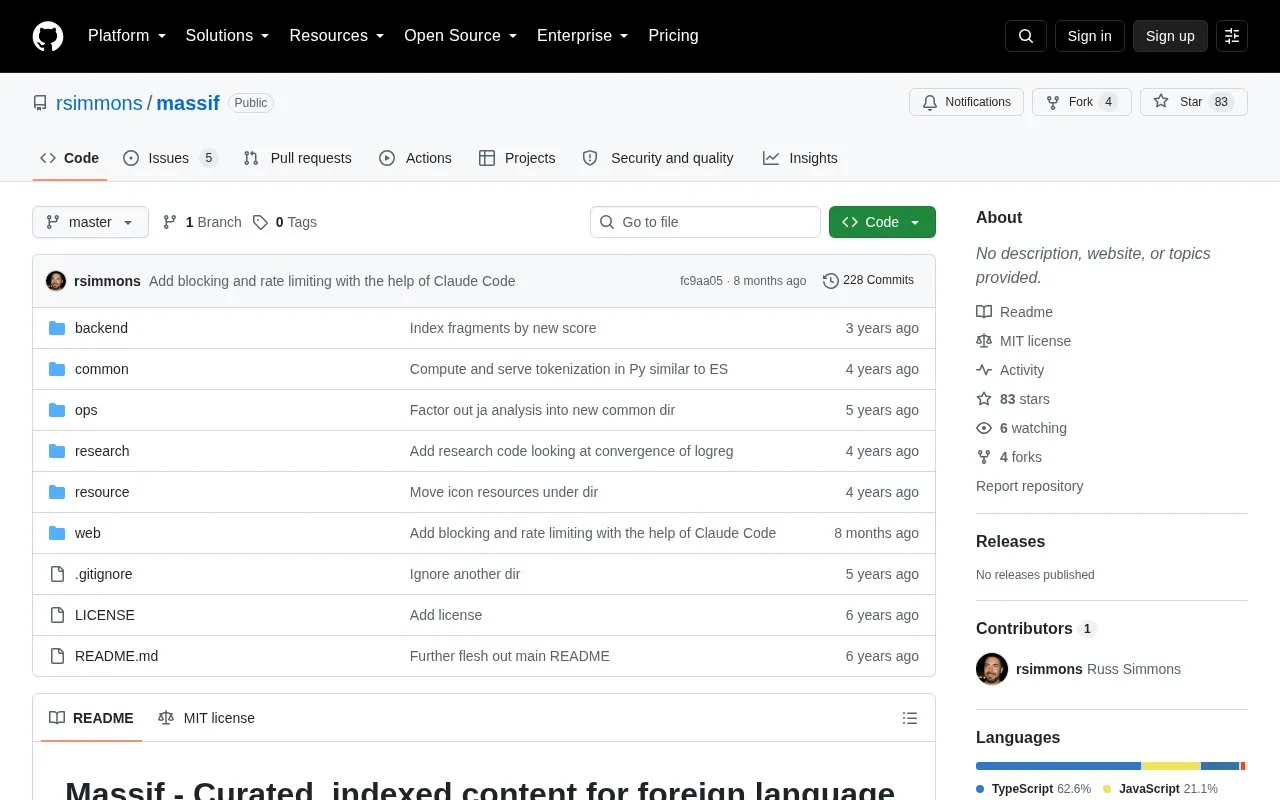Click the folder icon beside web
Image resolution: width=1280 pixels, height=800 pixels.
(x=57, y=533)
